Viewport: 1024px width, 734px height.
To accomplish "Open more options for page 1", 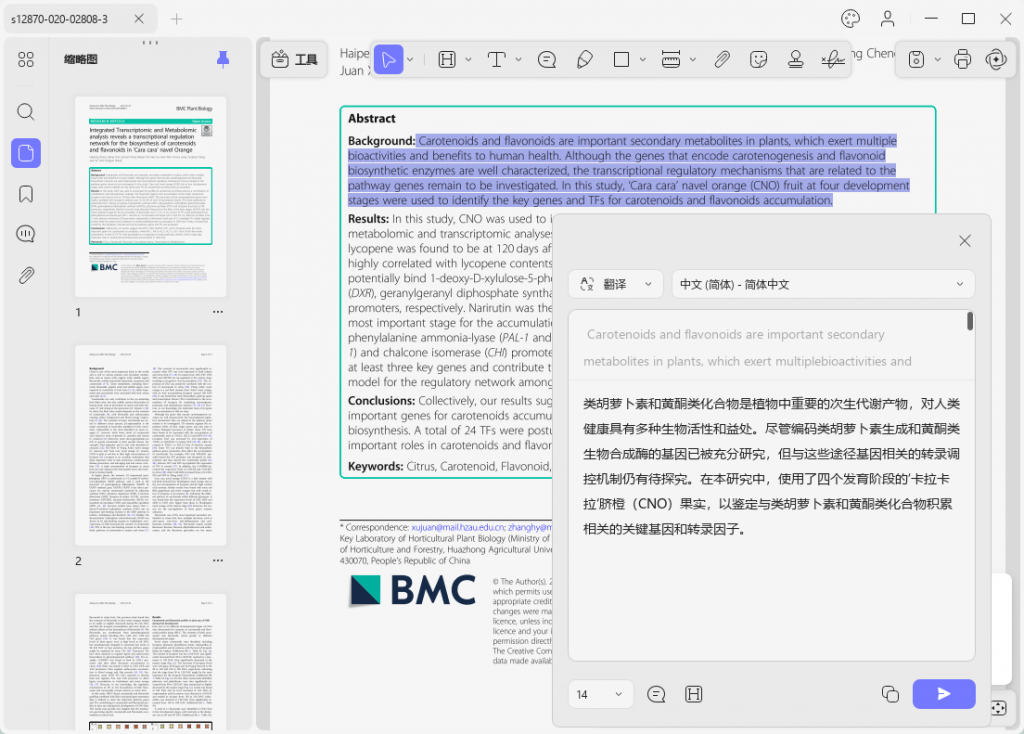I will 217,312.
